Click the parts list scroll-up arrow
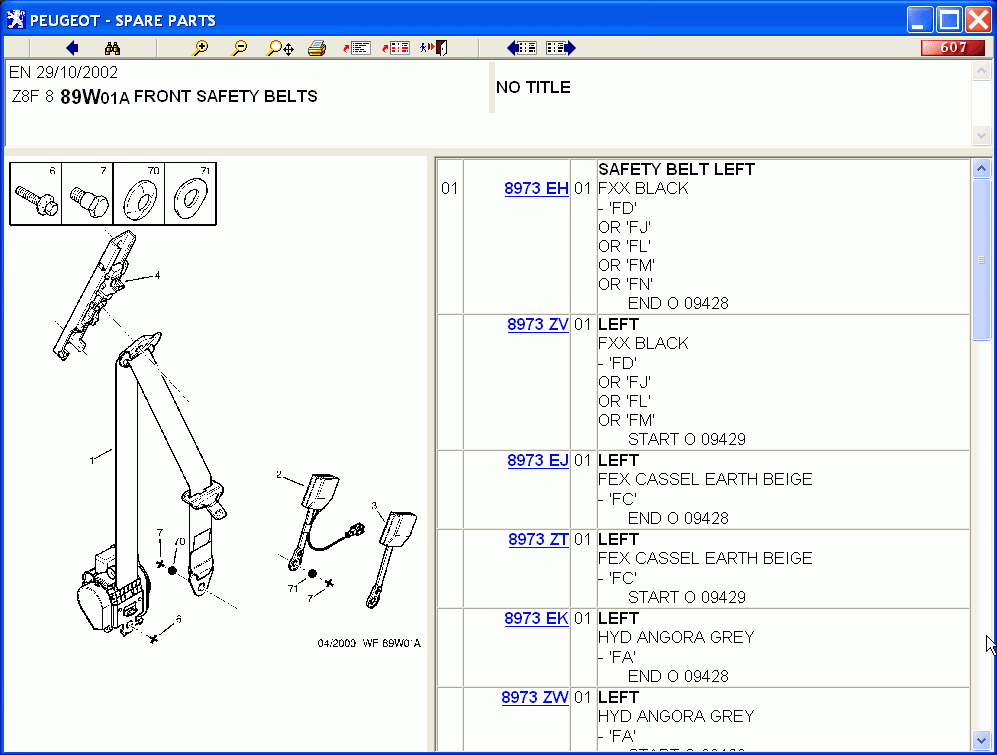This screenshot has height=755, width=997. [981, 169]
